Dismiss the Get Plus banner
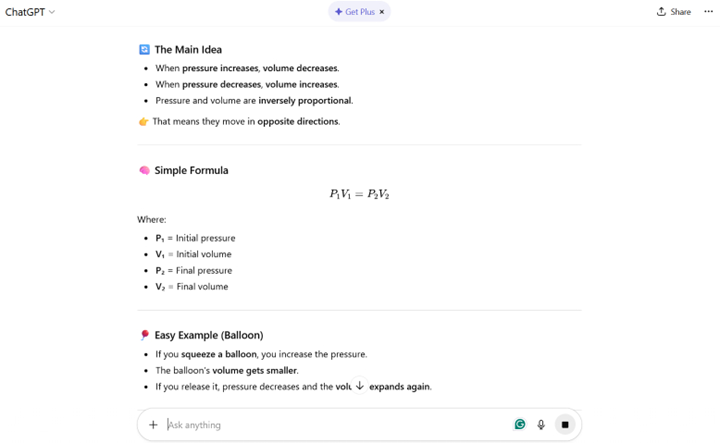Screen dimensions: 720x443 382,12
